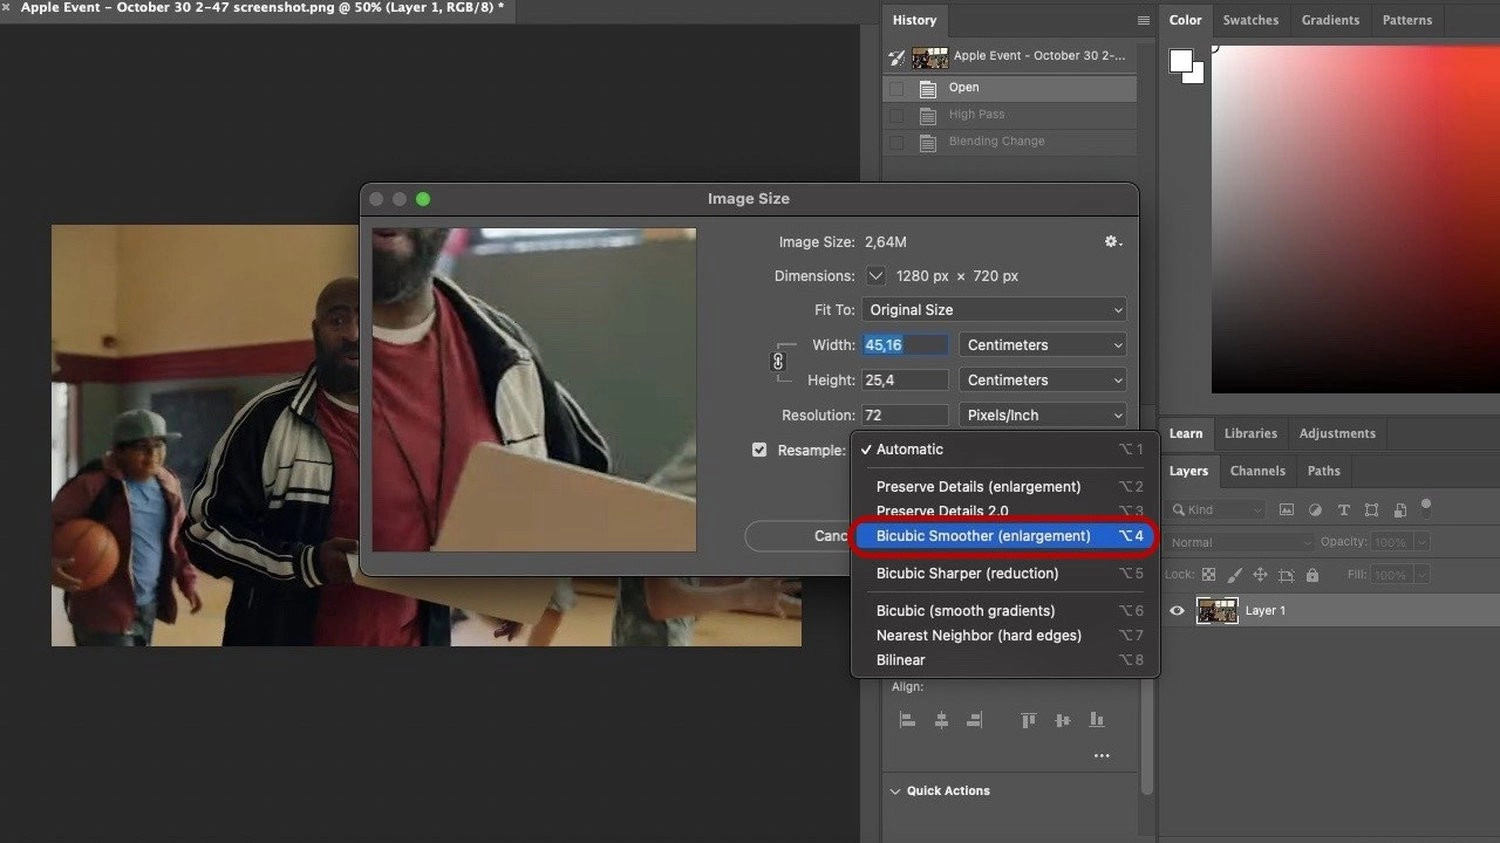
Task: Open the Fill slider dropdown arrow
Action: pyautogui.click(x=1422, y=575)
